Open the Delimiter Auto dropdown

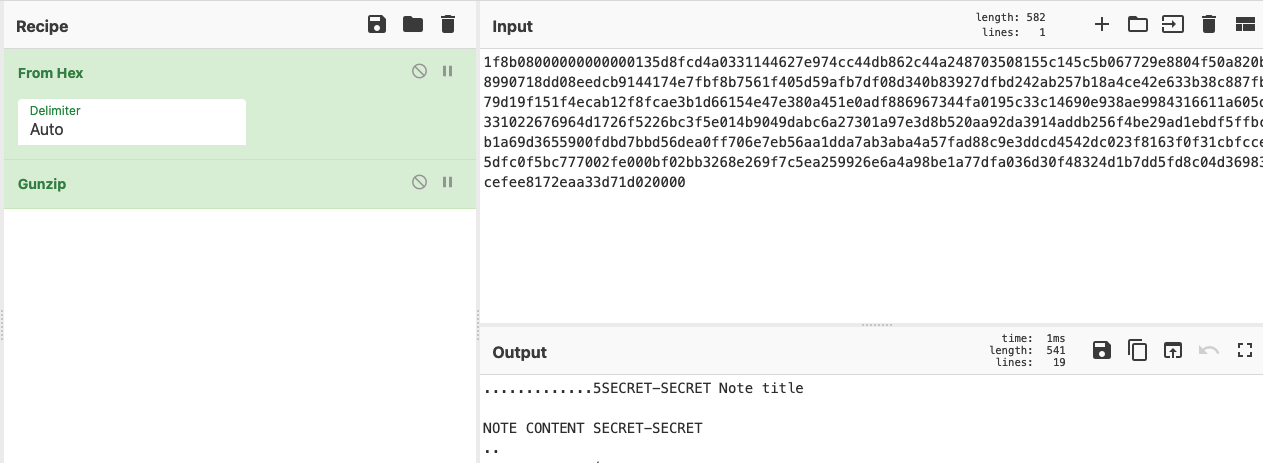(132, 121)
